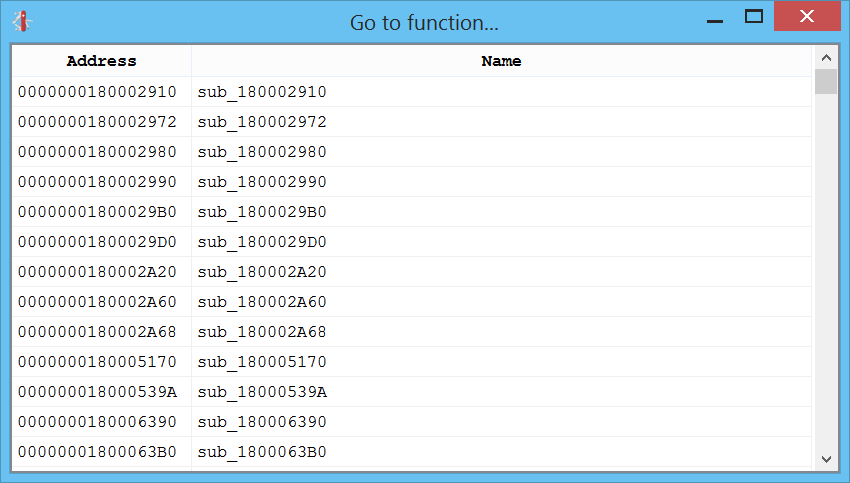The image size is (850, 483).
Task: Select address 0000000180002972
Action: click(97, 121)
